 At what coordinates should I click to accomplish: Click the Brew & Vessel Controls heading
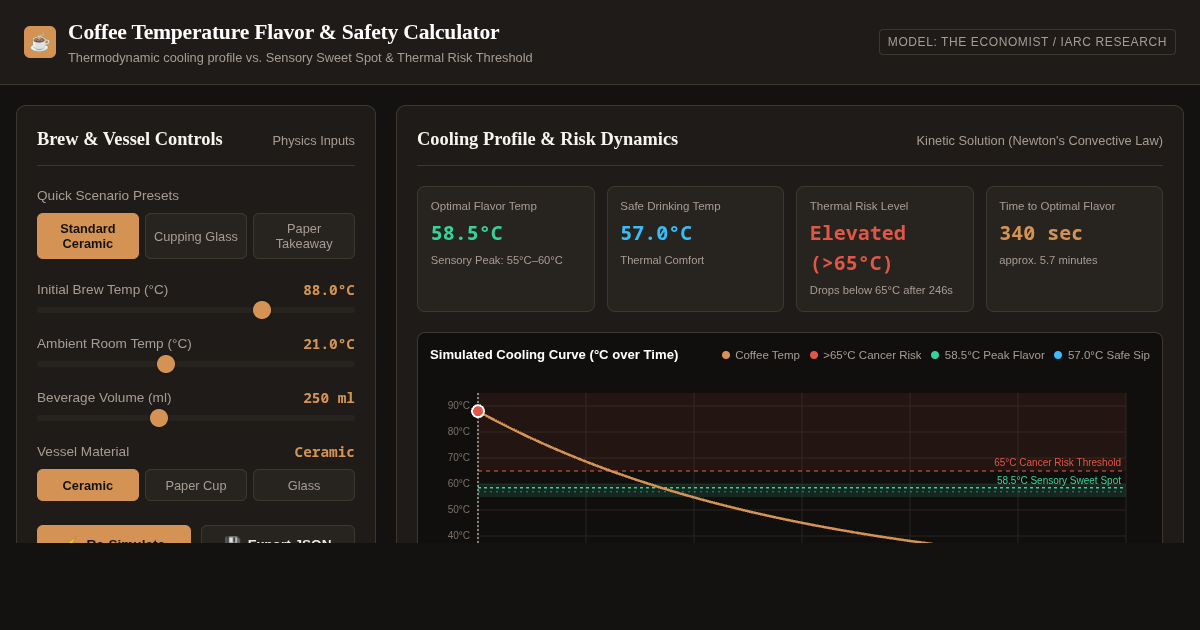click(x=130, y=139)
